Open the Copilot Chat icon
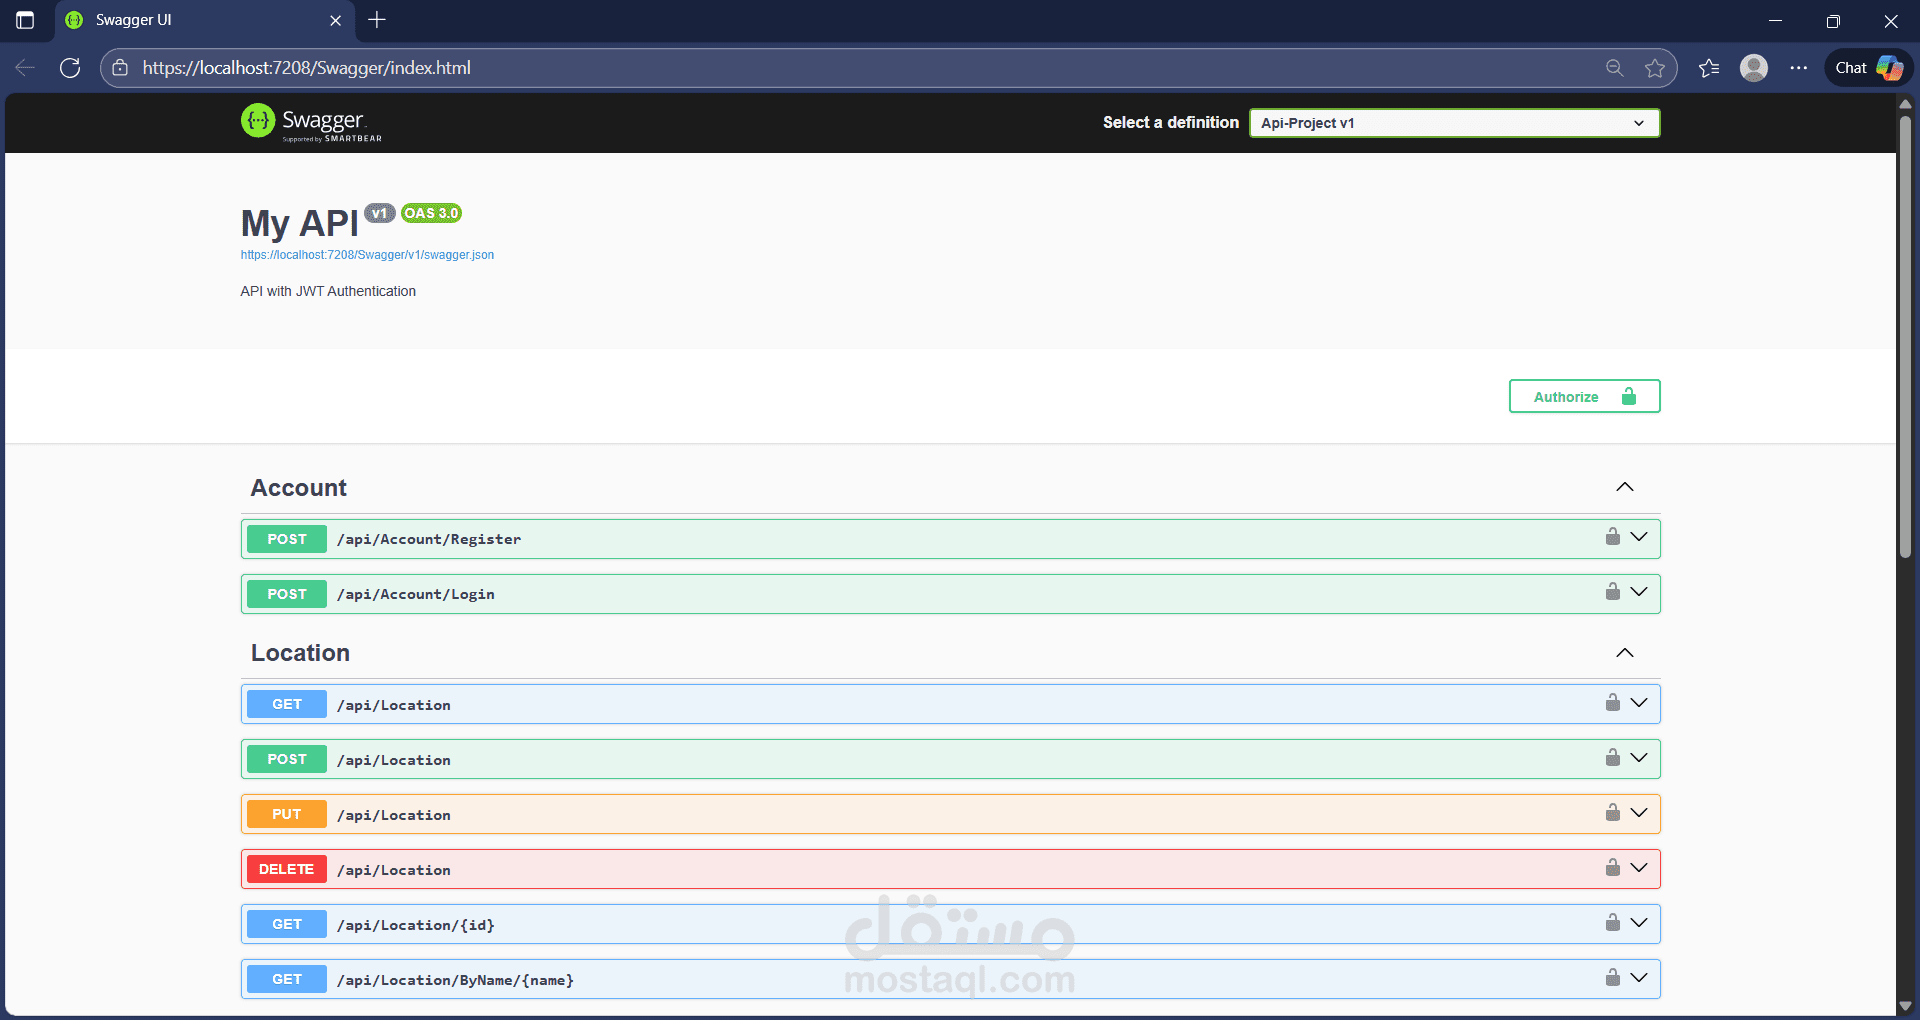This screenshot has height=1020, width=1920. 1868,67
